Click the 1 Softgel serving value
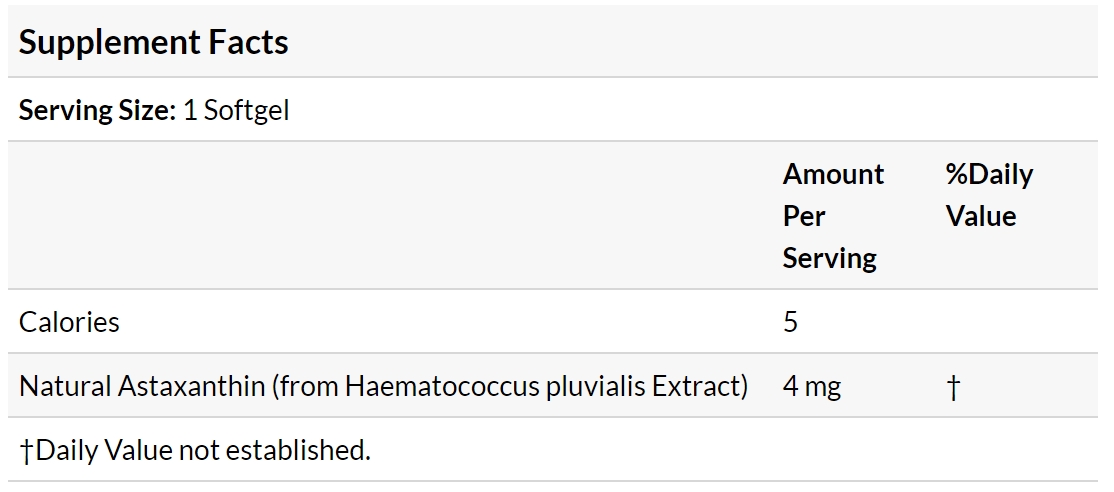Image resolution: width=1114 pixels, height=492 pixels. coord(237,111)
